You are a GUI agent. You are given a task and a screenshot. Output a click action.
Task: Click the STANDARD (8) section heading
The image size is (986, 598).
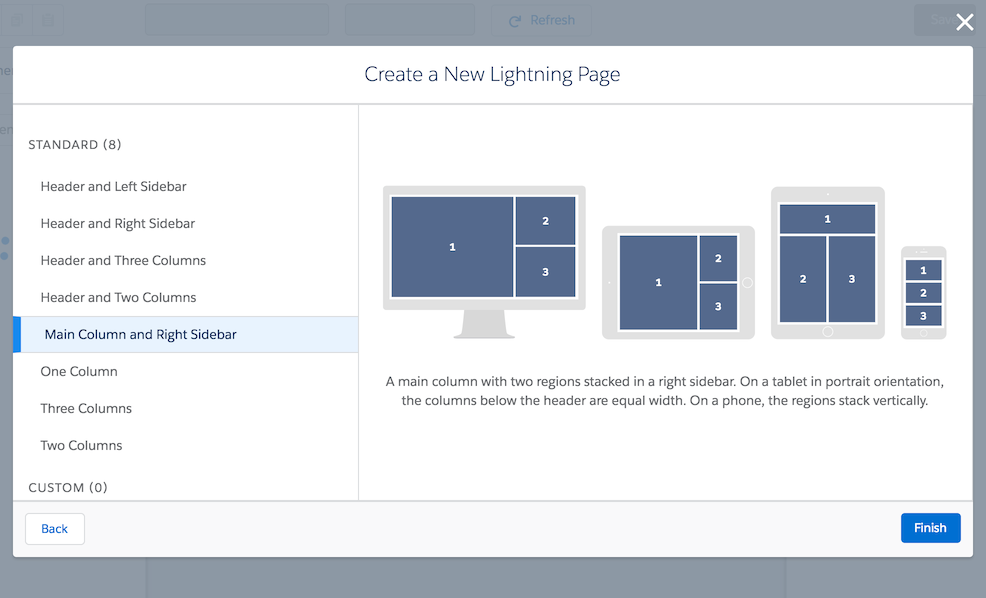[75, 145]
